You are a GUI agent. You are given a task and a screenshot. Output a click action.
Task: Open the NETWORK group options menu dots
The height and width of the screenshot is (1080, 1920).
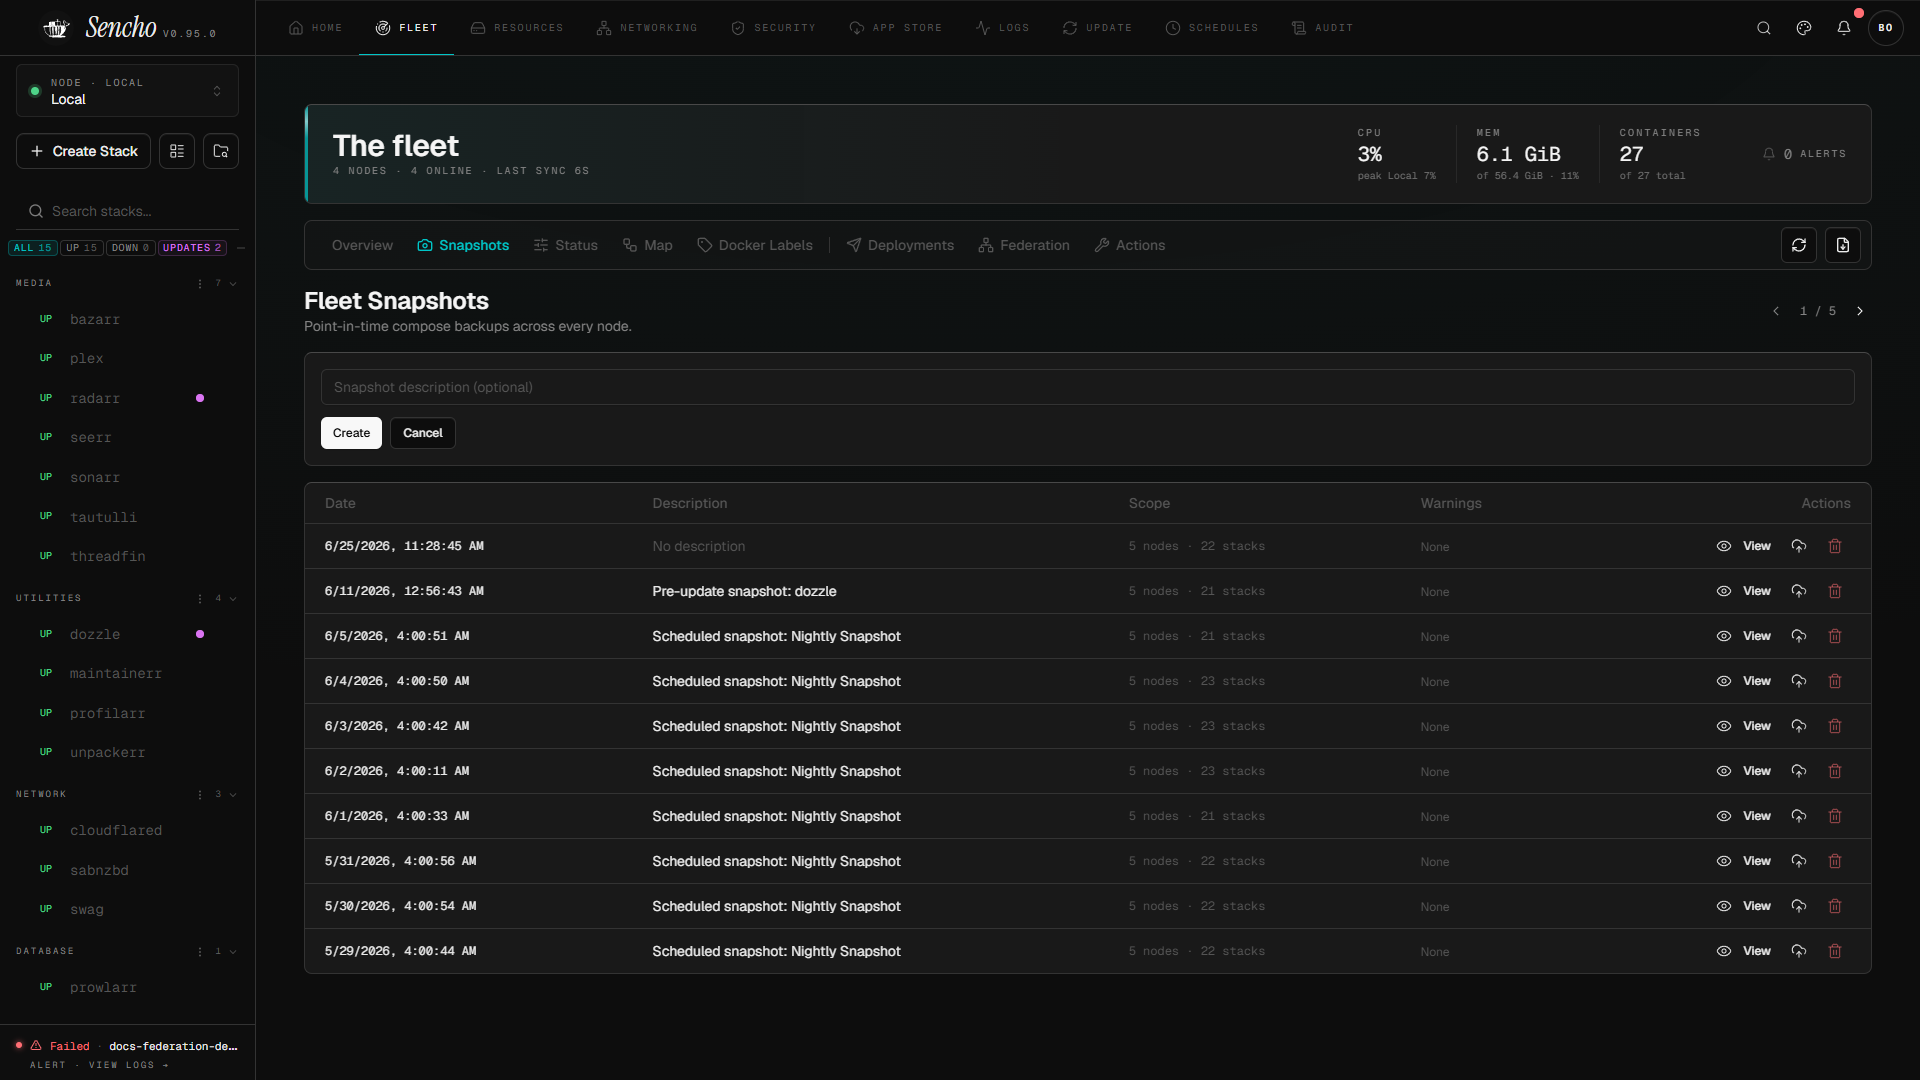[200, 795]
